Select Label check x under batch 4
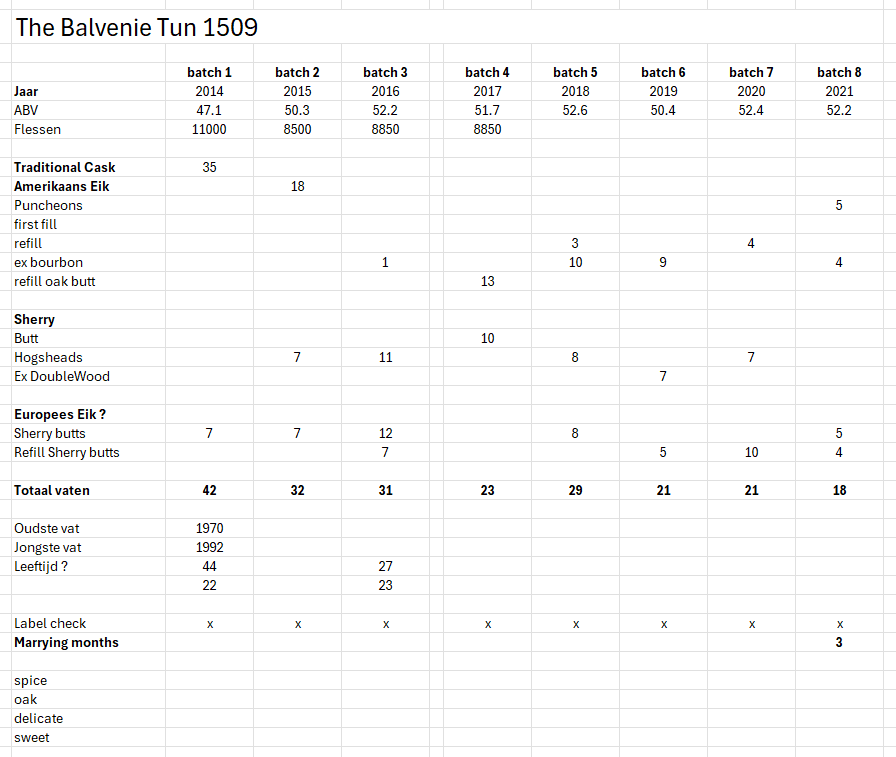Screen dimensions: 896x757 [x=487, y=623]
